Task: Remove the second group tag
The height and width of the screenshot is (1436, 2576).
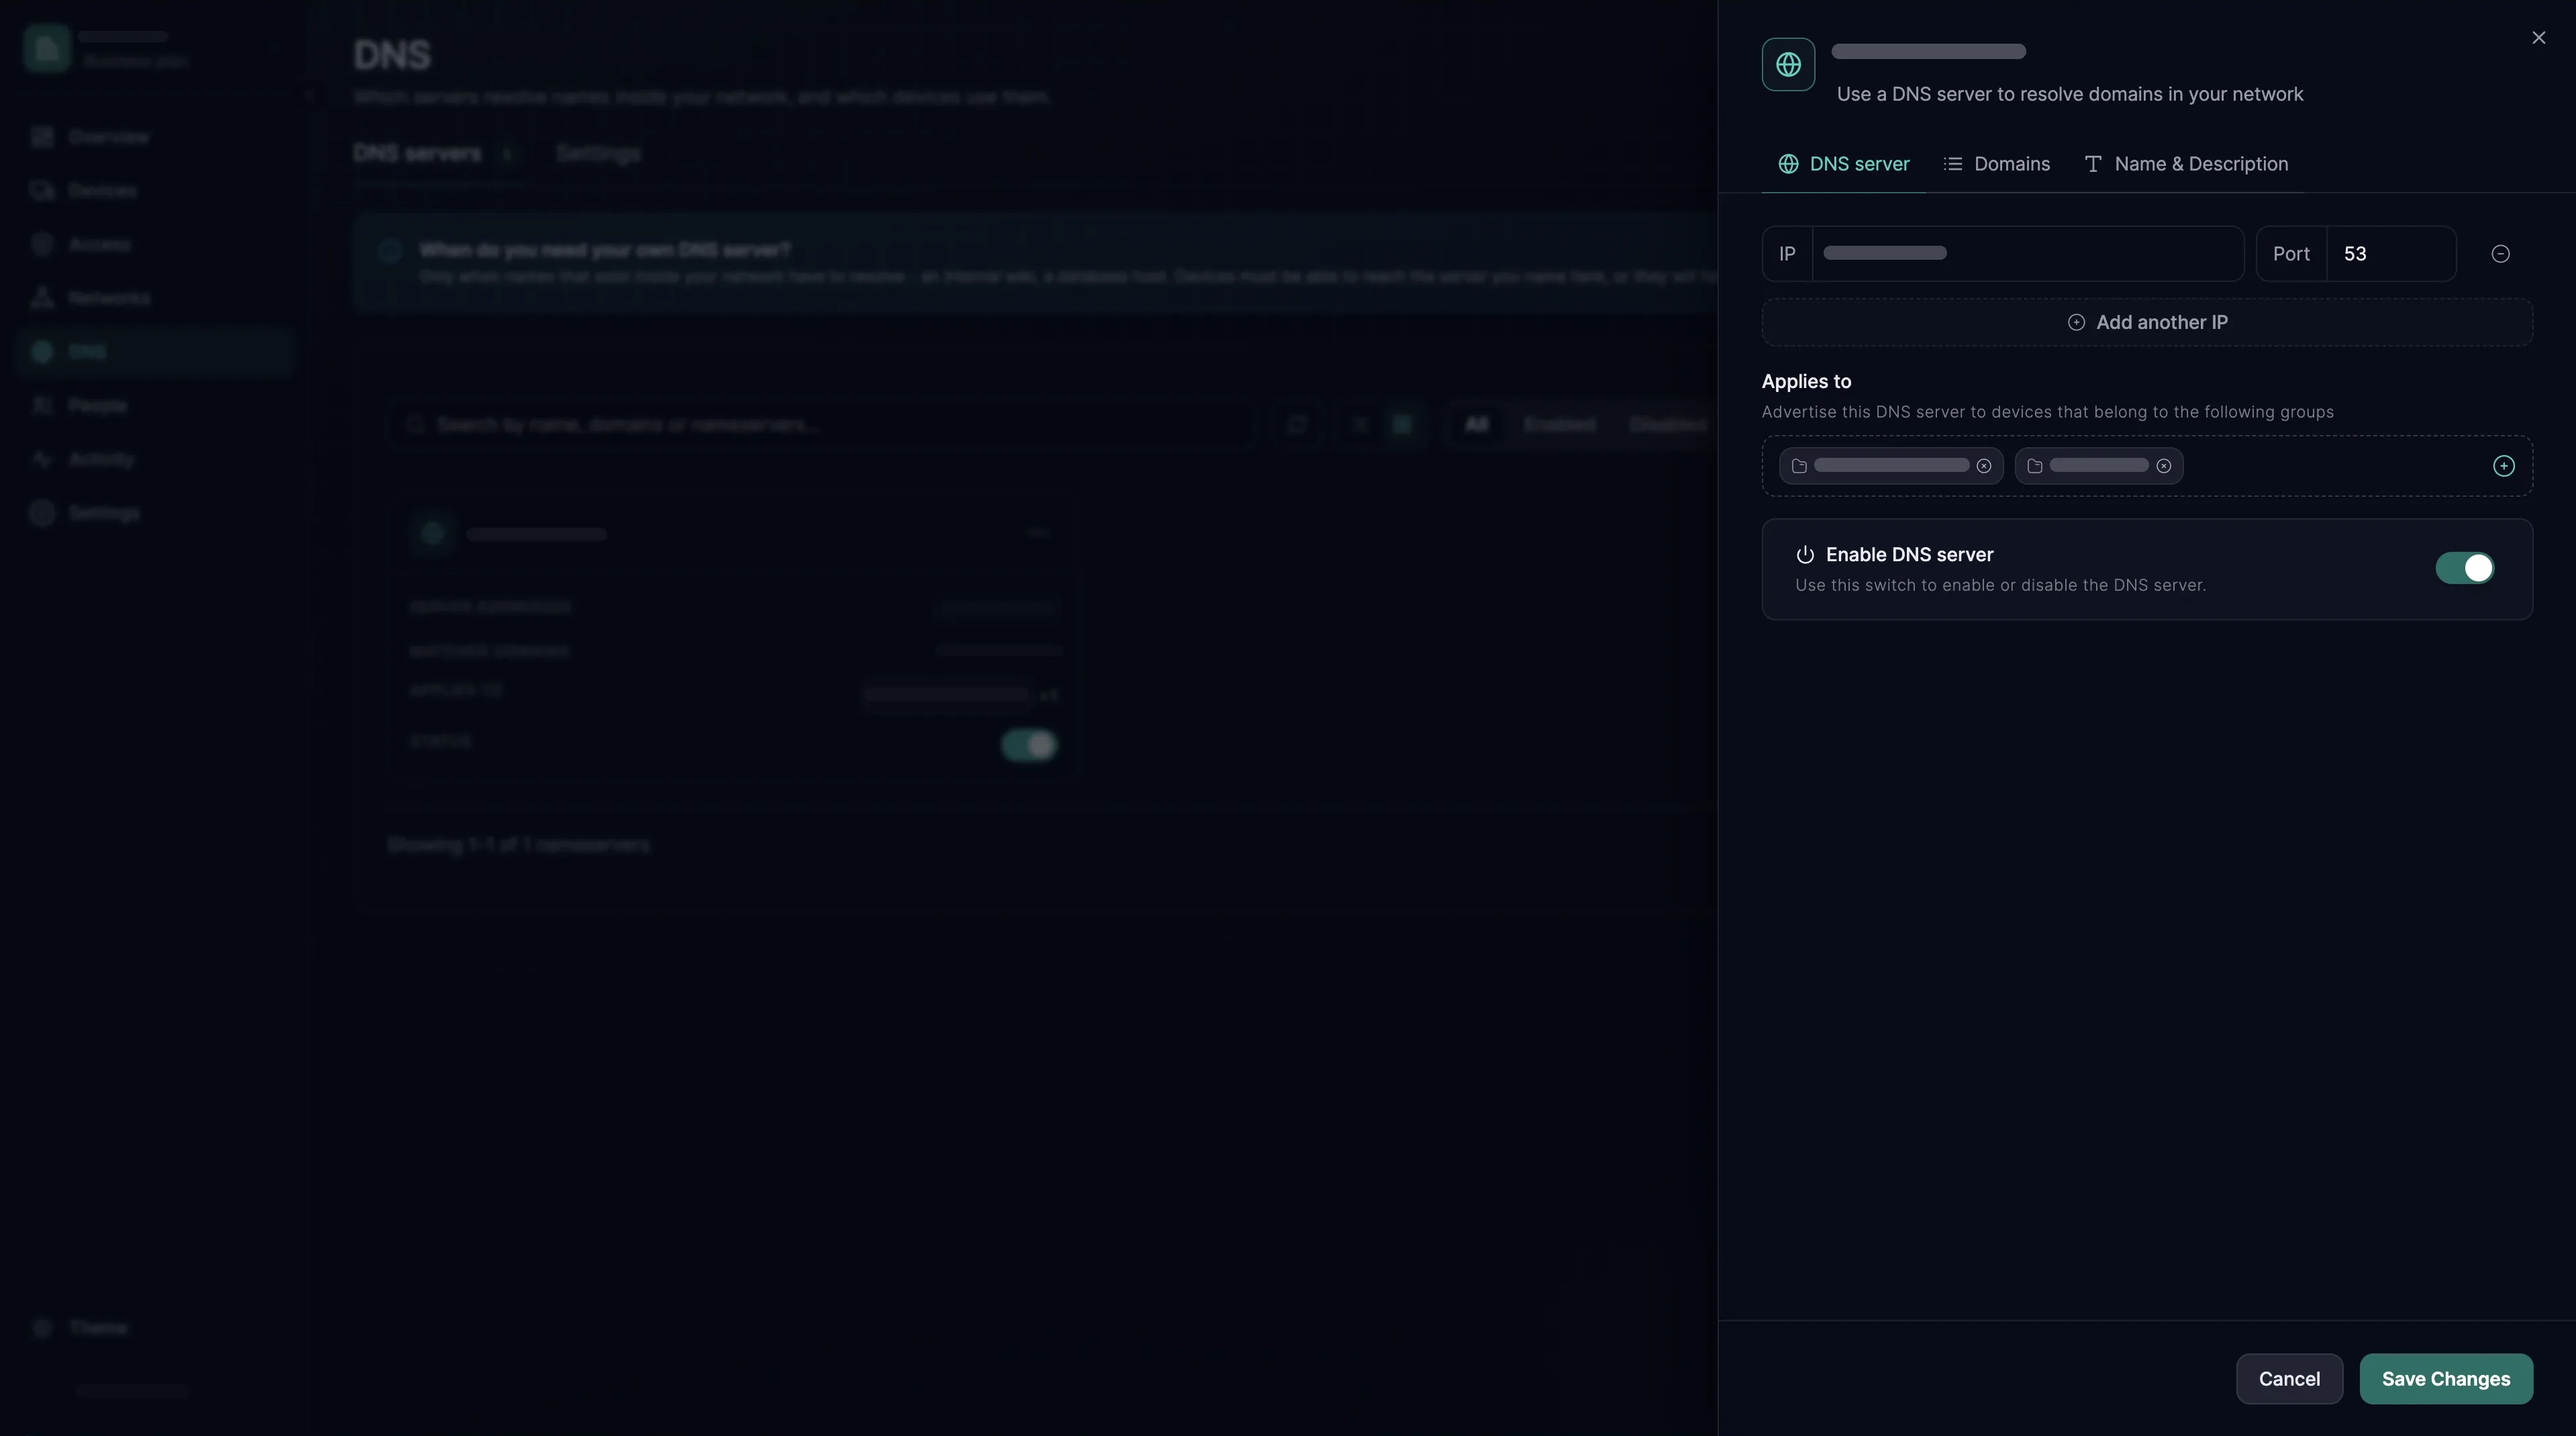Action: click(2163, 466)
